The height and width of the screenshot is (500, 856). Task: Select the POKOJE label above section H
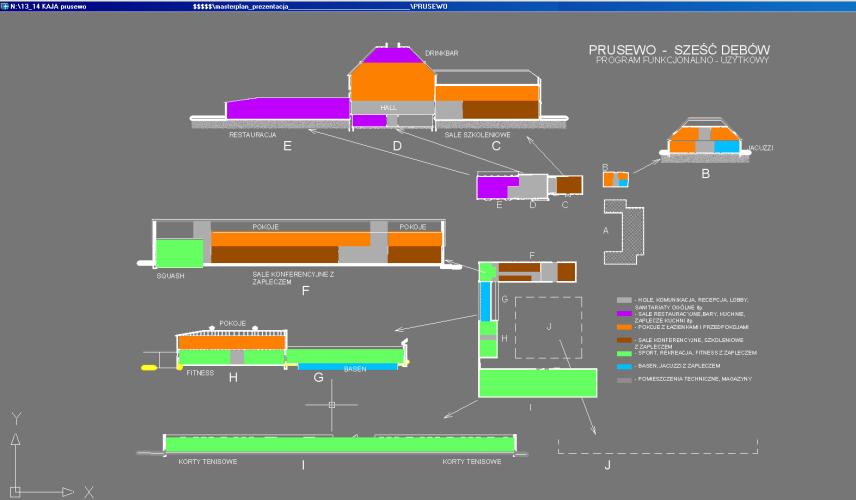232,323
